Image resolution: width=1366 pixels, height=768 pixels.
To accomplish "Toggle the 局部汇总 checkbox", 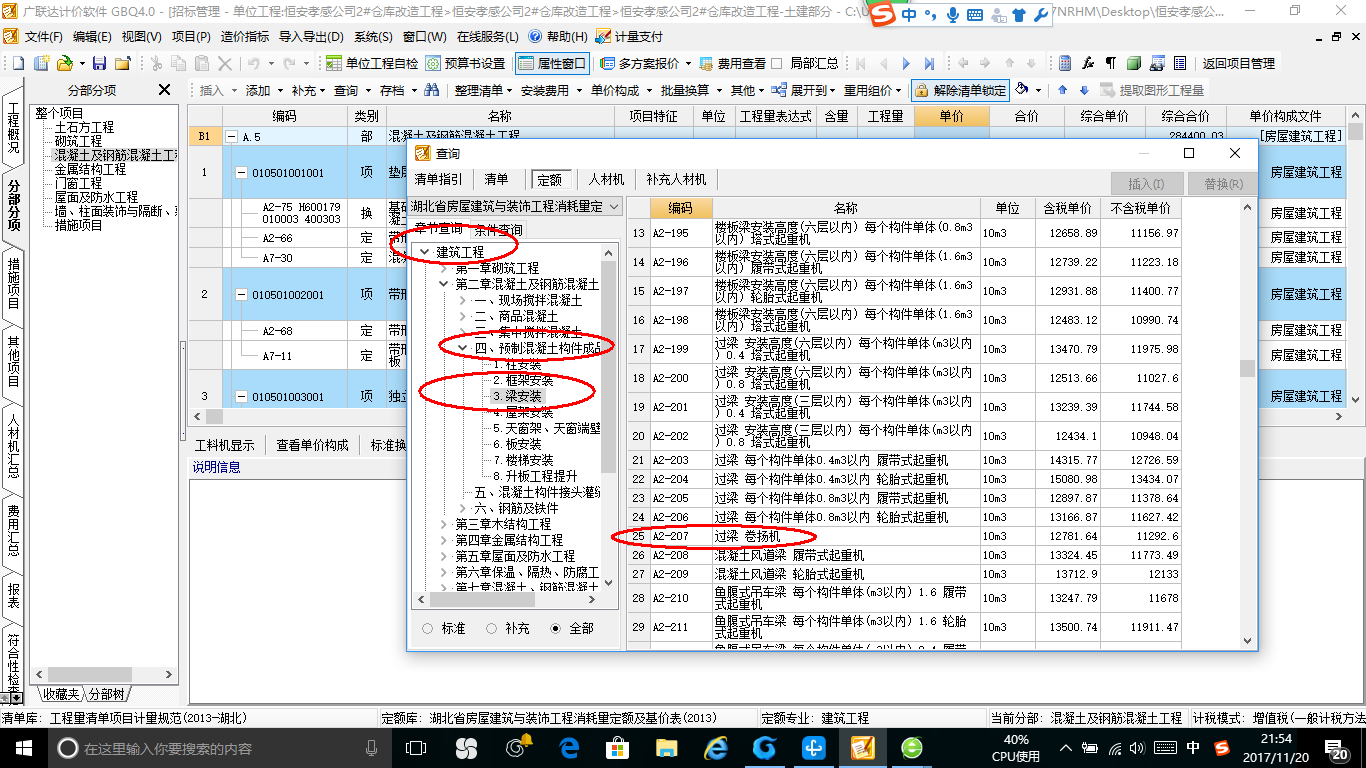I will [776, 63].
